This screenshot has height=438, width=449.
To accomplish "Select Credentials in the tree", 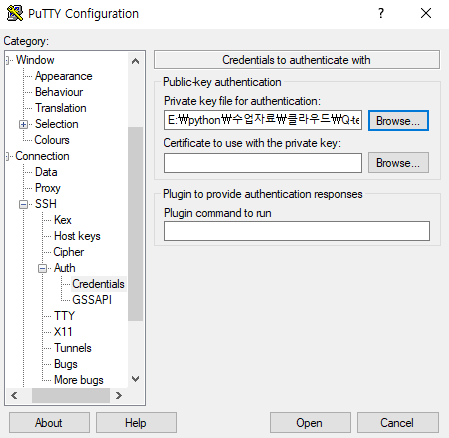I will pyautogui.click(x=98, y=284).
